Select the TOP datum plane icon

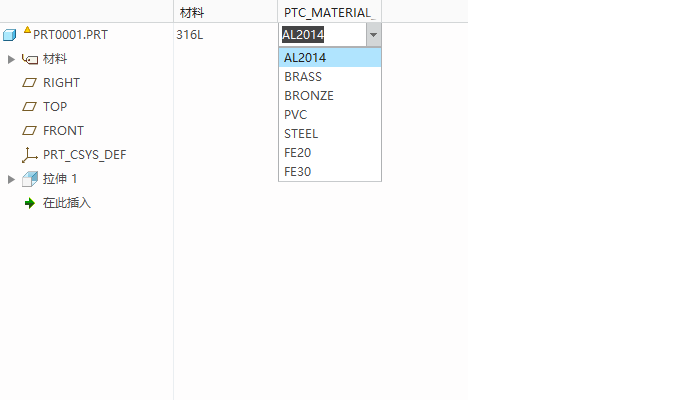pyautogui.click(x=29, y=107)
